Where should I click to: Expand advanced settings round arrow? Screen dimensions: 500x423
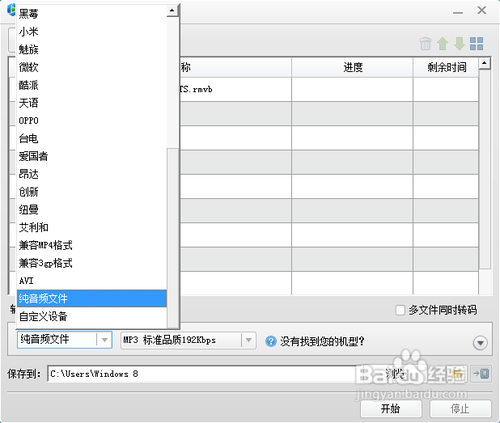480,343
